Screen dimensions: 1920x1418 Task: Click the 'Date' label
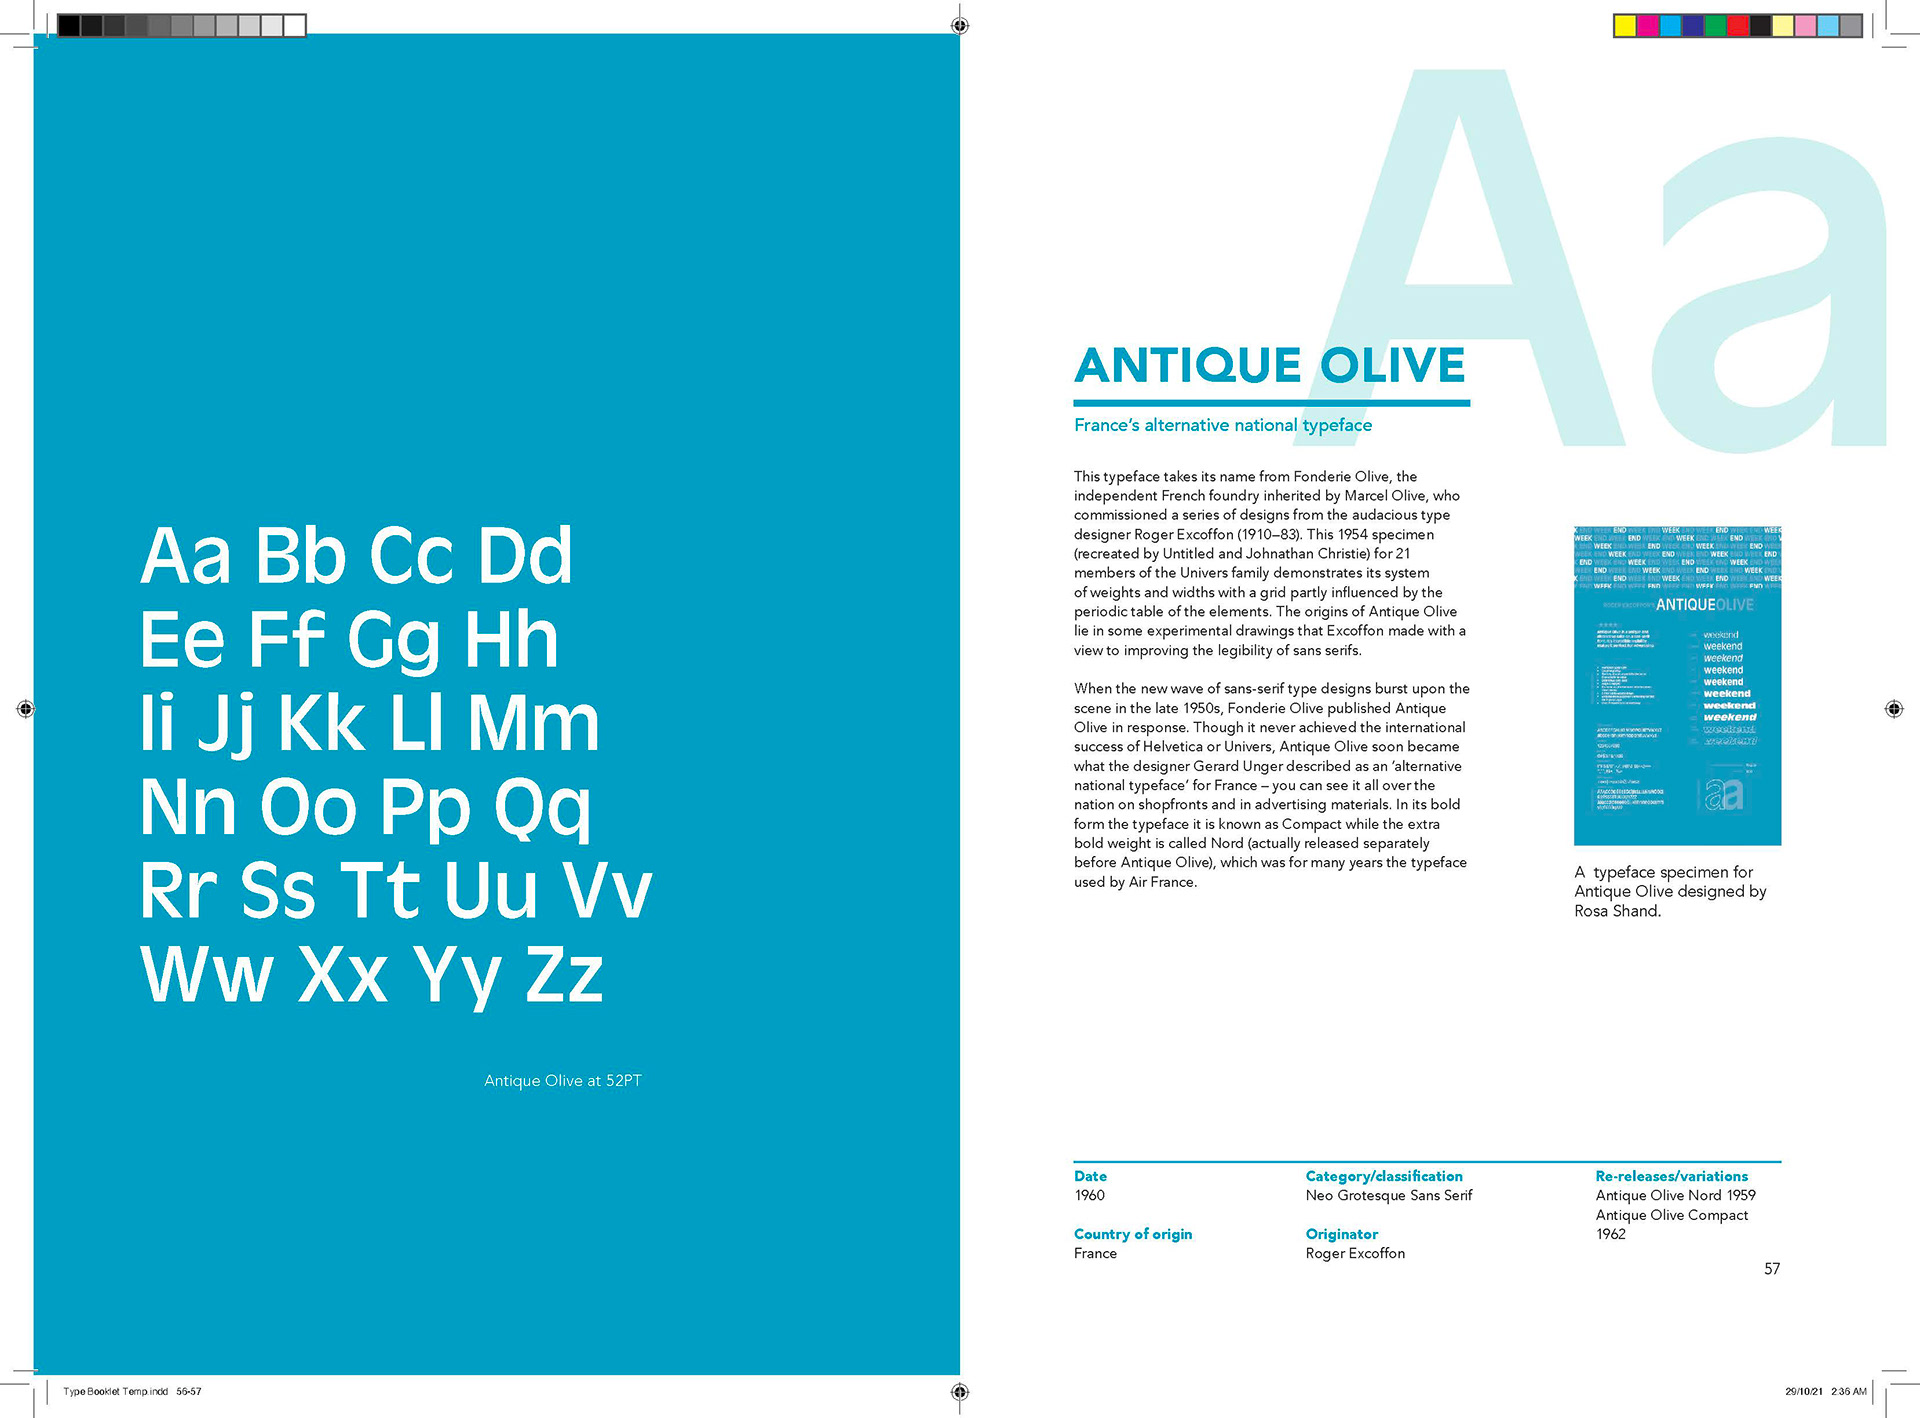click(x=1090, y=1176)
